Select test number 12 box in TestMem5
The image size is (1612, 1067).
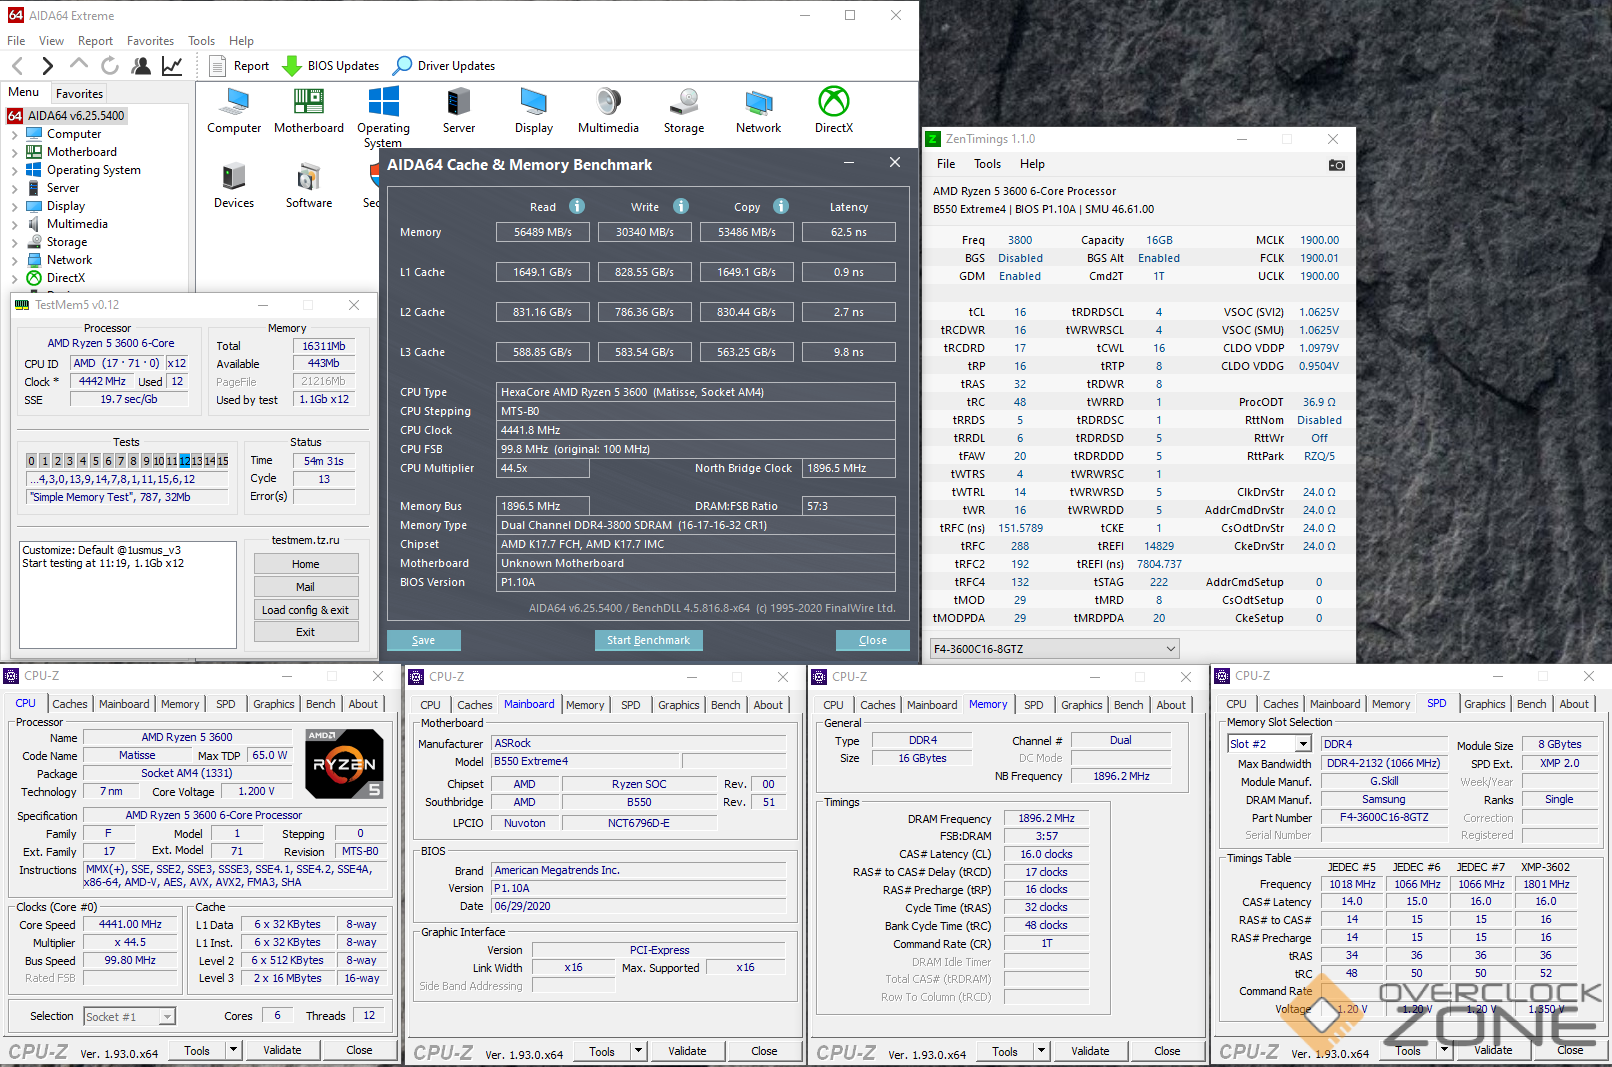[x=184, y=461]
